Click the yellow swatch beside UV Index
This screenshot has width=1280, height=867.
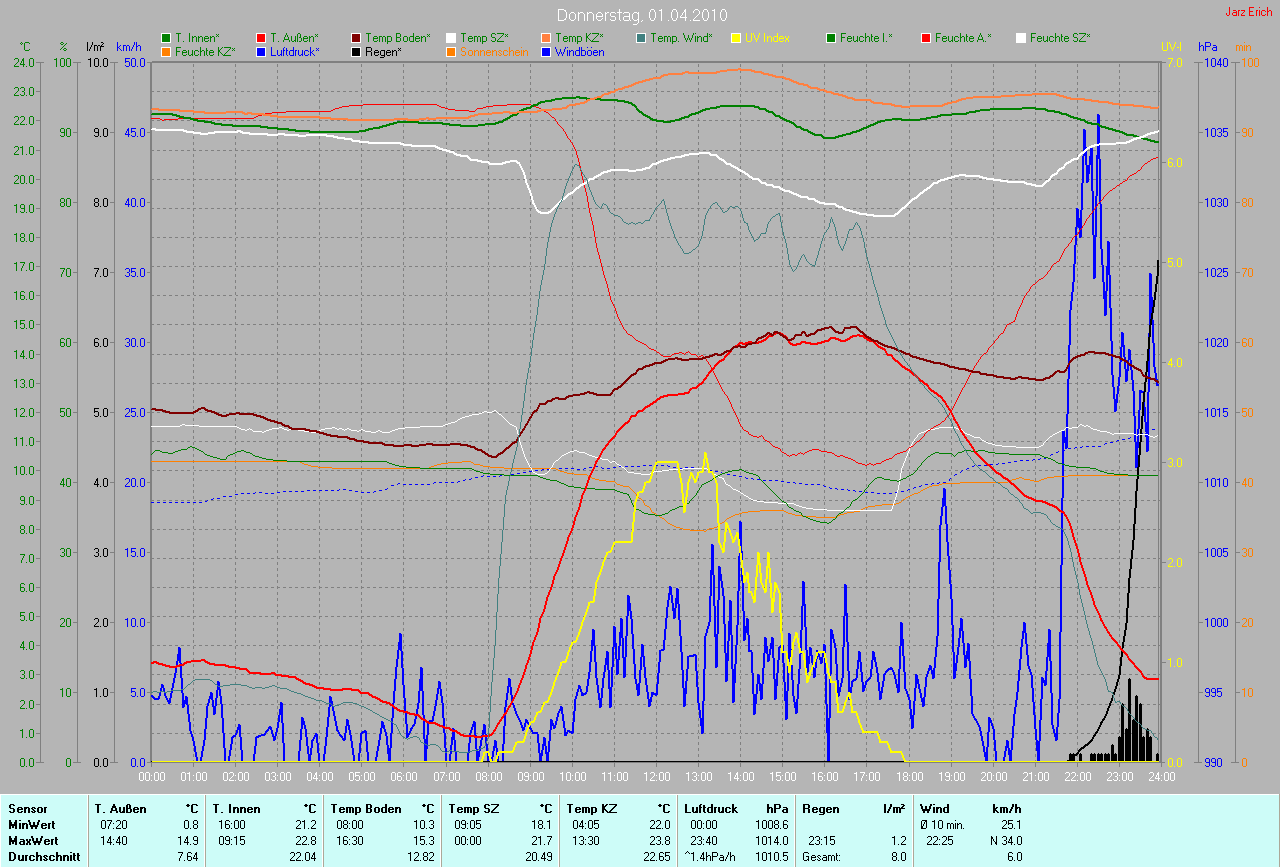point(736,38)
